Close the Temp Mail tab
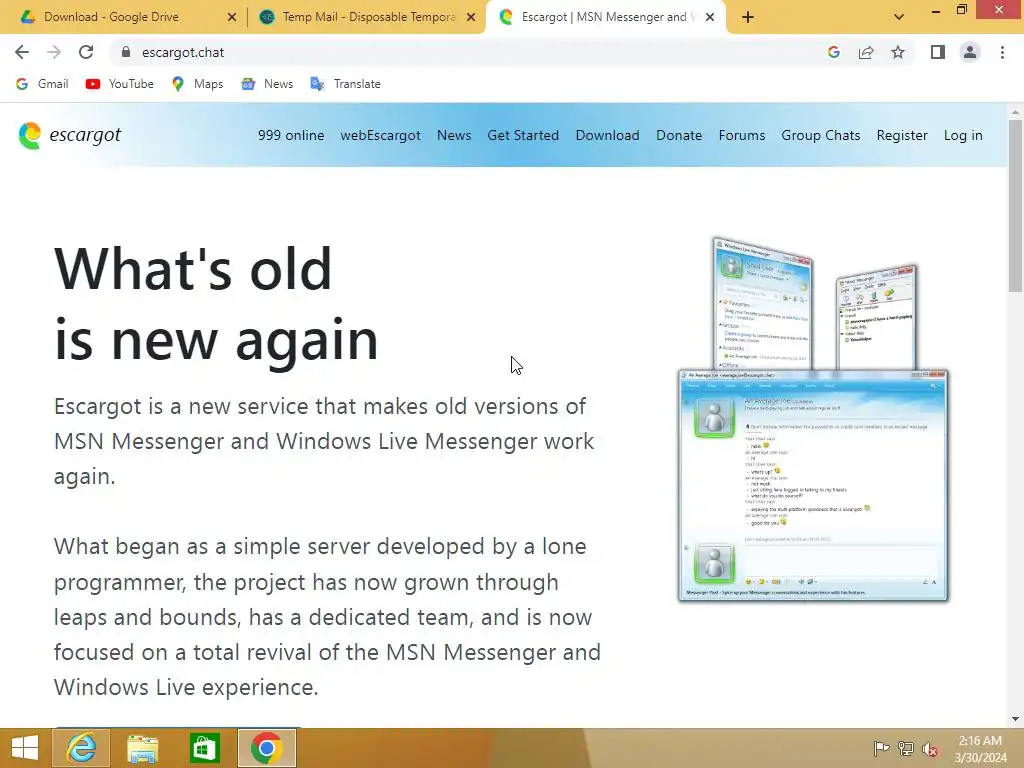The height and width of the screenshot is (768, 1024). [471, 17]
